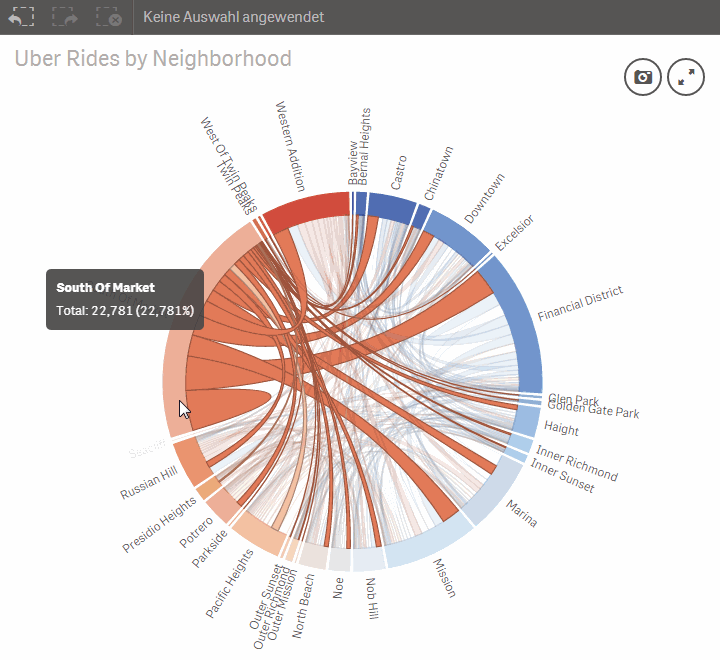
Task: Click the 'Western Addition' label
Action: pos(290,146)
